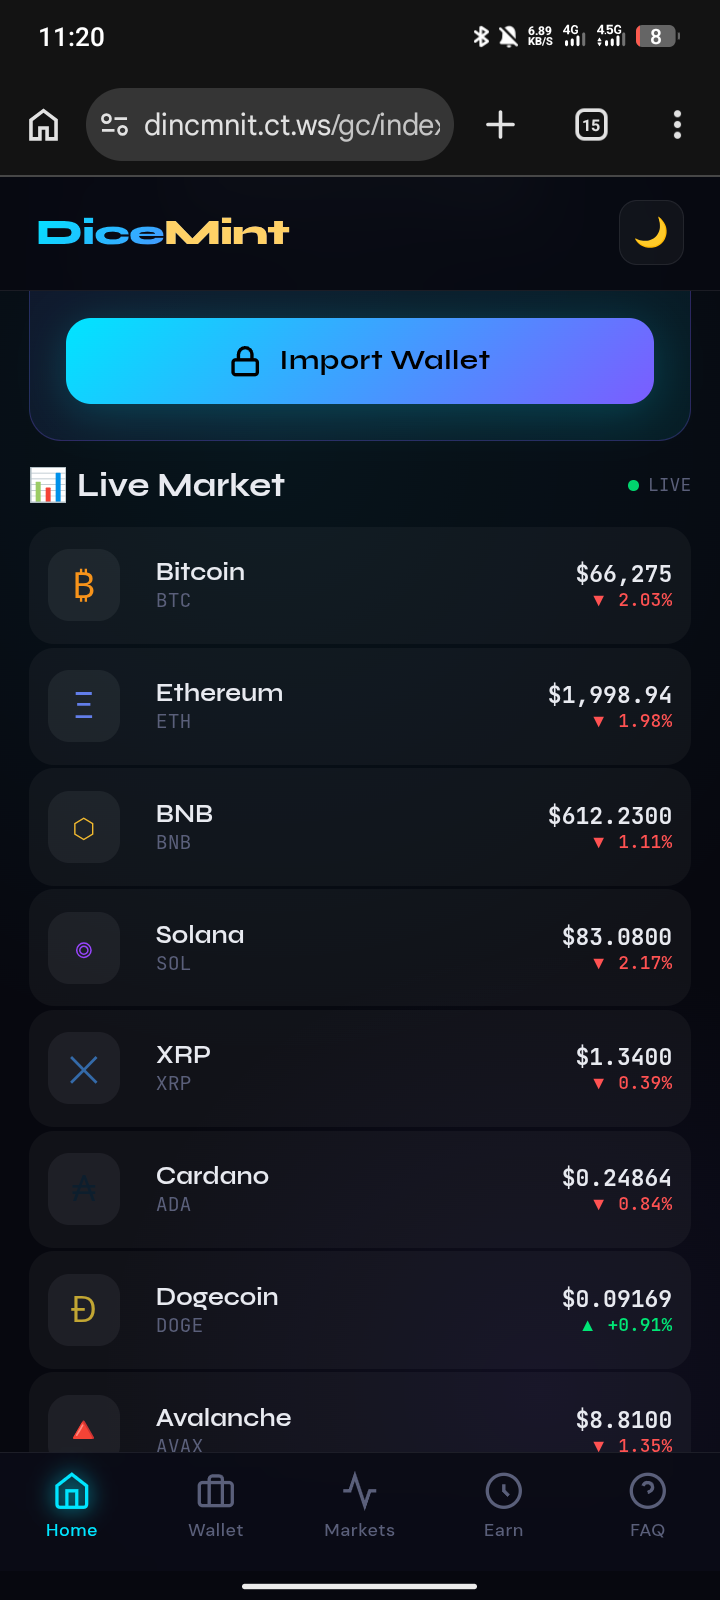Open the Wallet tab

(216, 1506)
